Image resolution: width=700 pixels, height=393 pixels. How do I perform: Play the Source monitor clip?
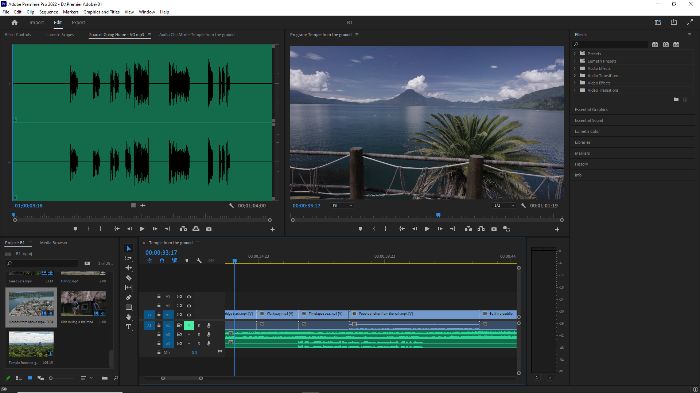142,229
